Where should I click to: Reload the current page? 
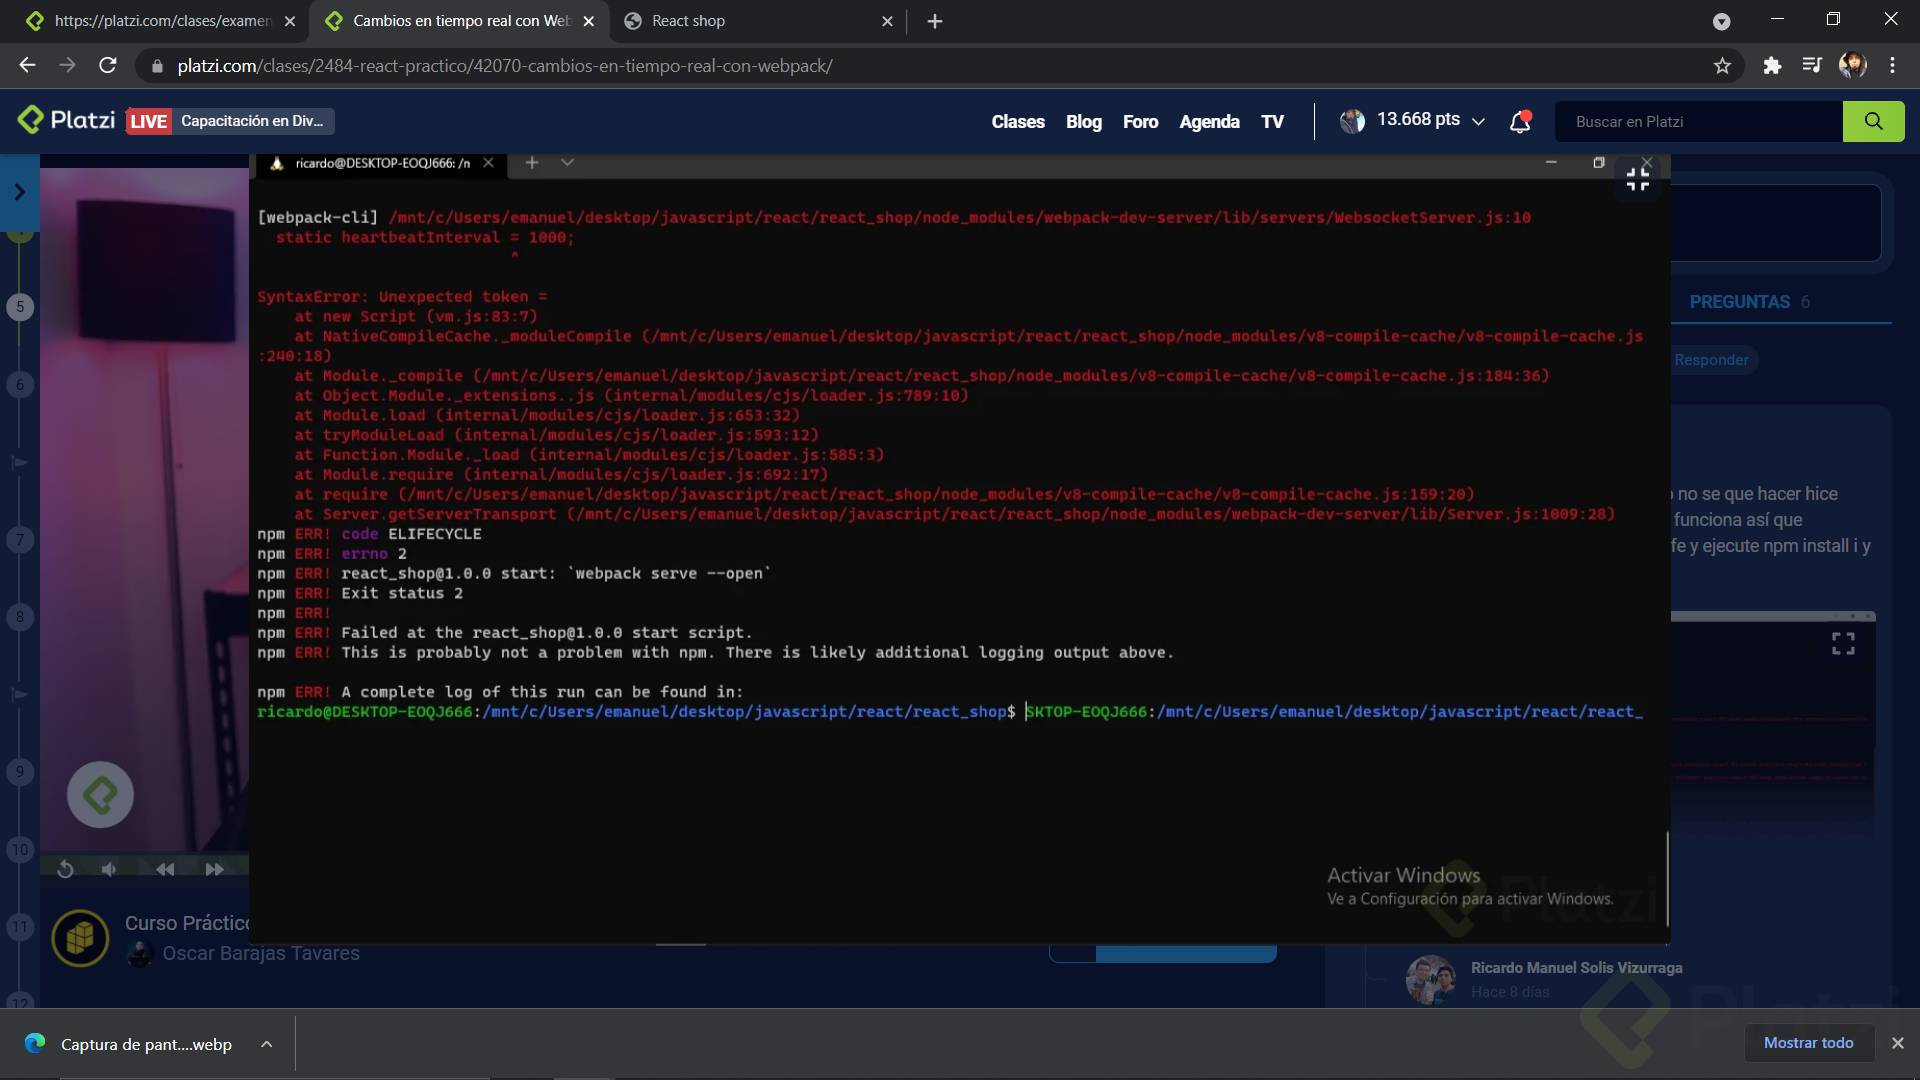(x=108, y=66)
